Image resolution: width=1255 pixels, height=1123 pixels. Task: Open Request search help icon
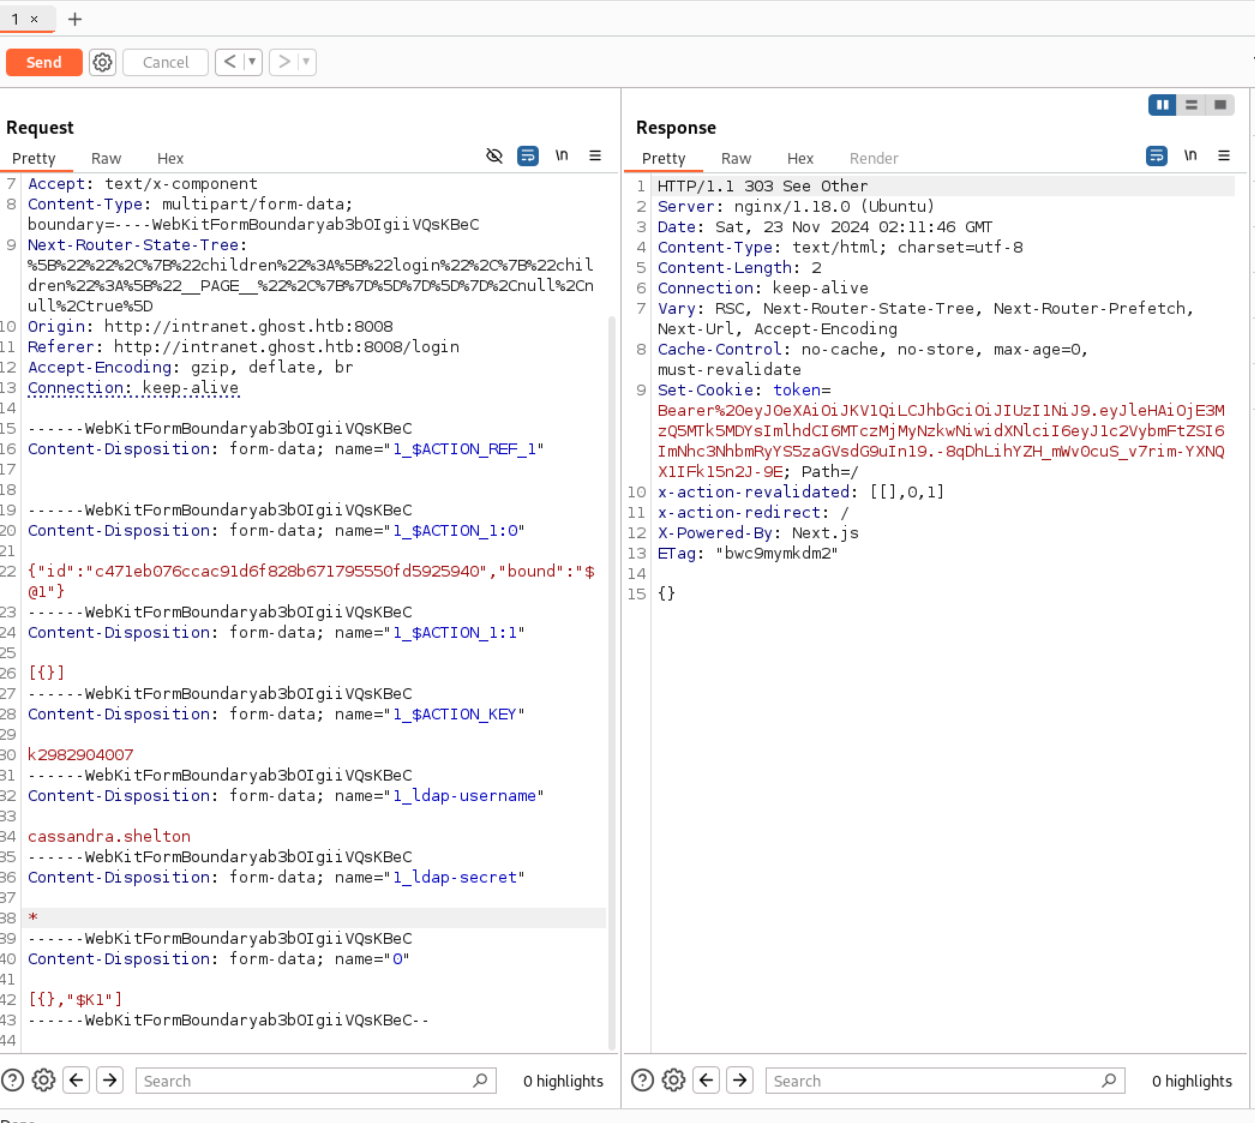pyautogui.click(x=13, y=1080)
